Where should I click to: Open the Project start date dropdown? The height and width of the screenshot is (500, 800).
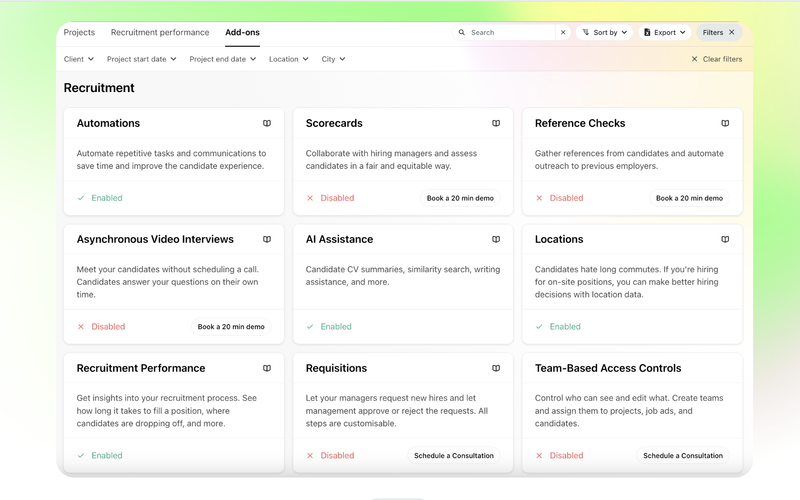(x=141, y=59)
